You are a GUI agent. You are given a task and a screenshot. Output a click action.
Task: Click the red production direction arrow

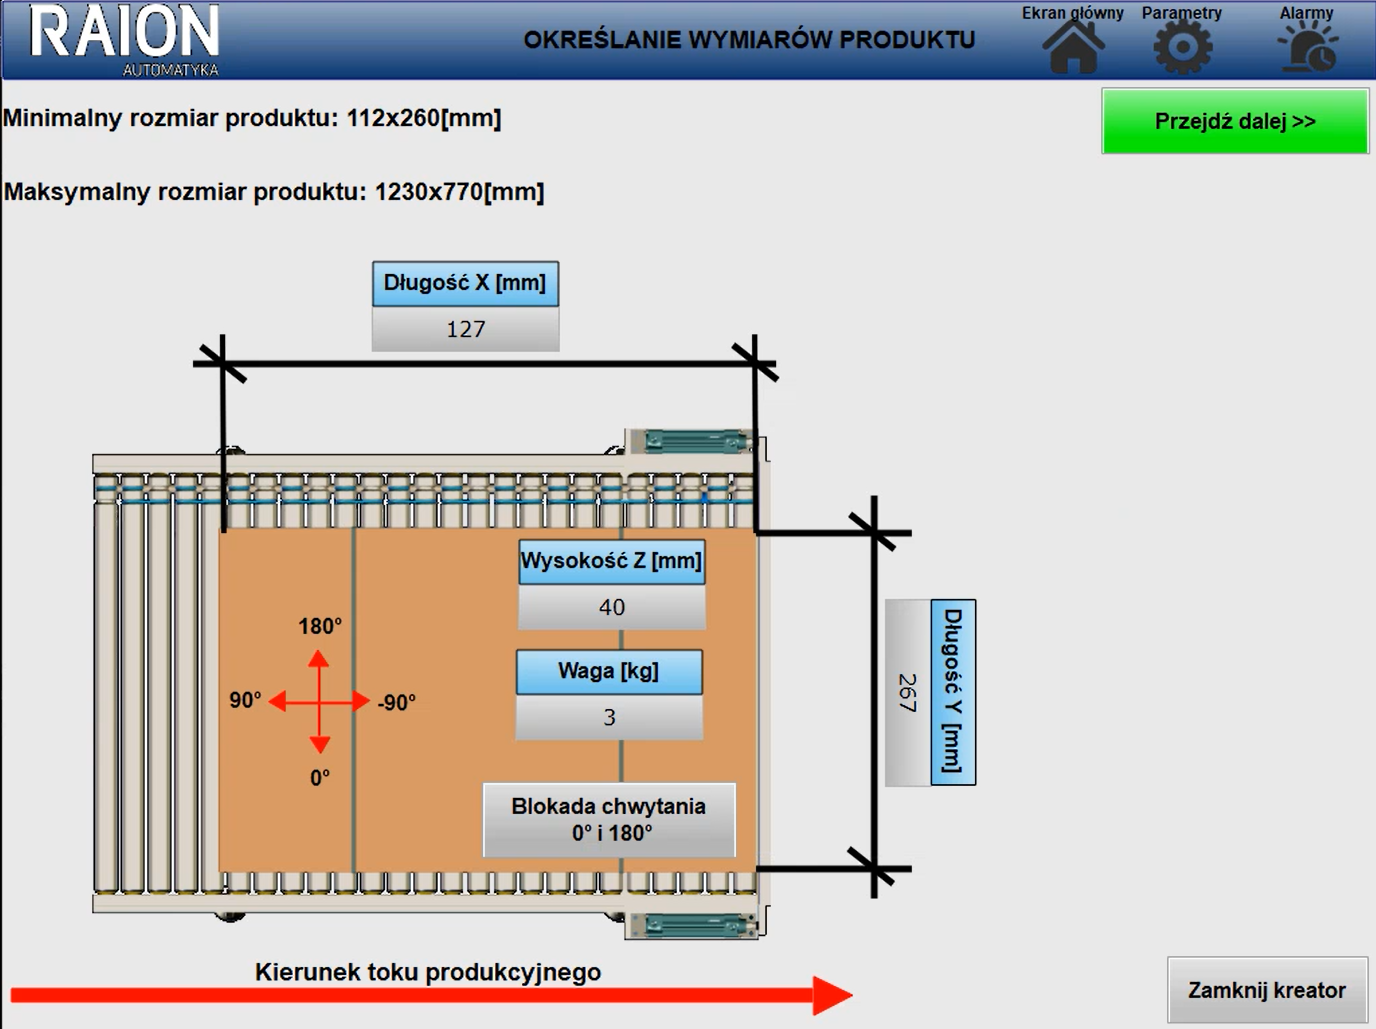pyautogui.click(x=430, y=995)
